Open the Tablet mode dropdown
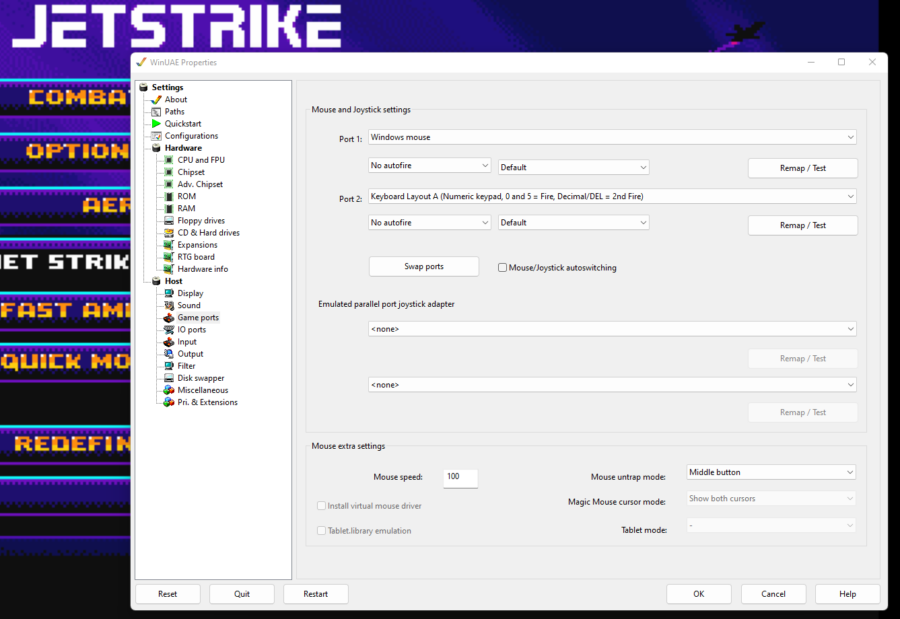 [771, 525]
